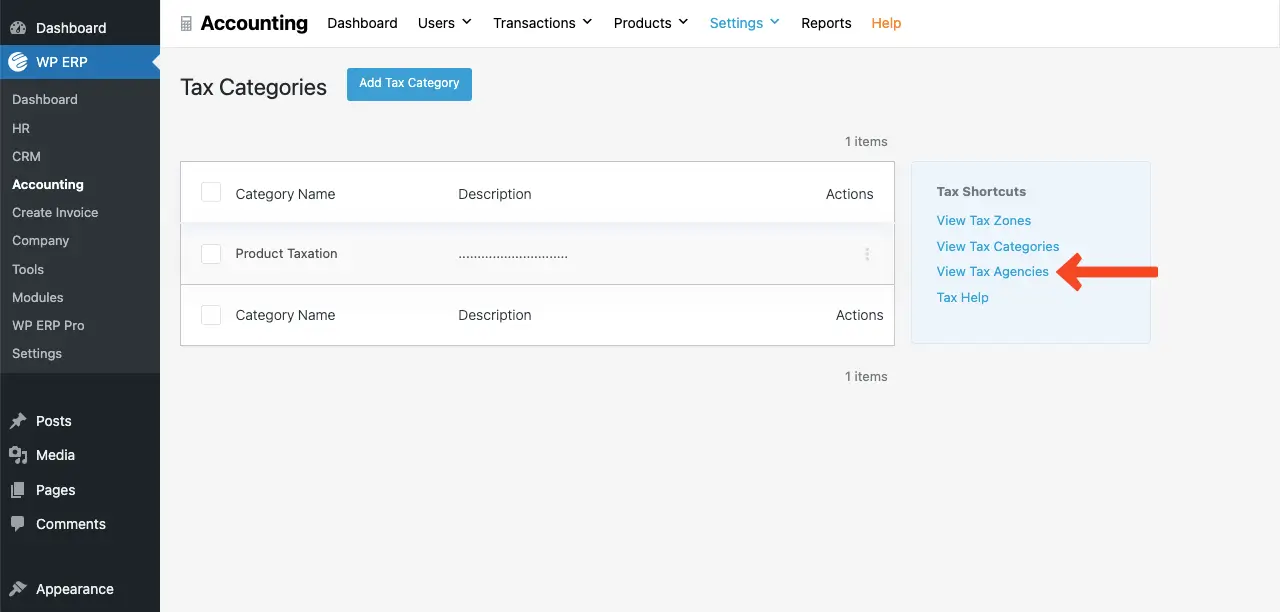1280x612 pixels.
Task: Click the Add Tax Category button
Action: coord(409,84)
